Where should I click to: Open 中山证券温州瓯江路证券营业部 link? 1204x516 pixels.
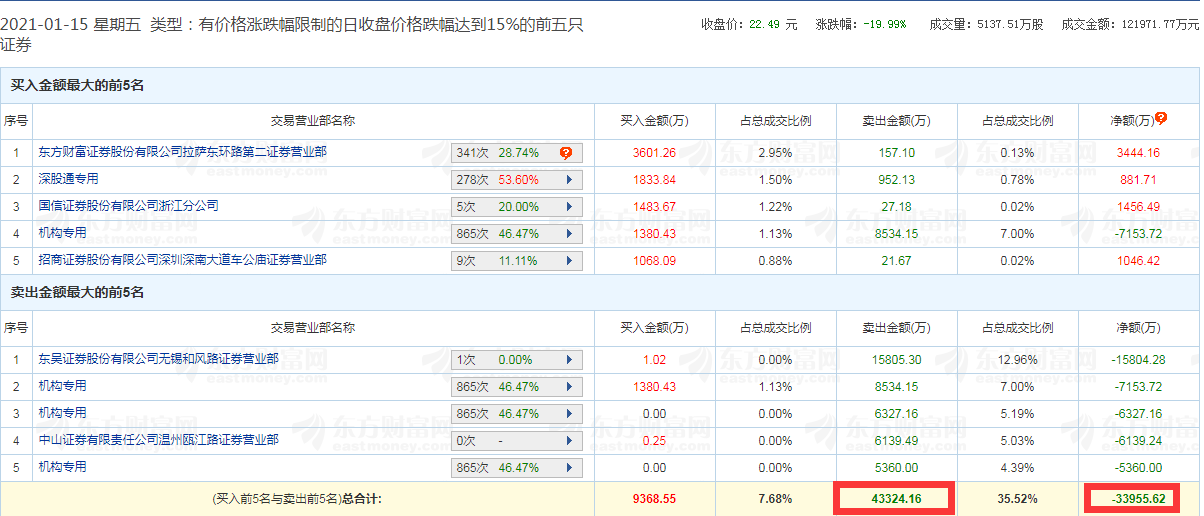pyautogui.click(x=158, y=439)
